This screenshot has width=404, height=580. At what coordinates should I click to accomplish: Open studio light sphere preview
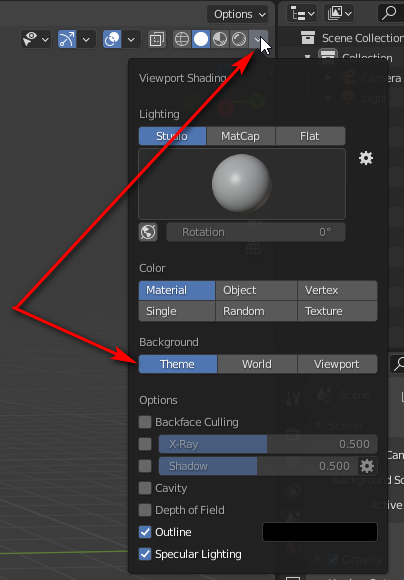click(x=242, y=184)
